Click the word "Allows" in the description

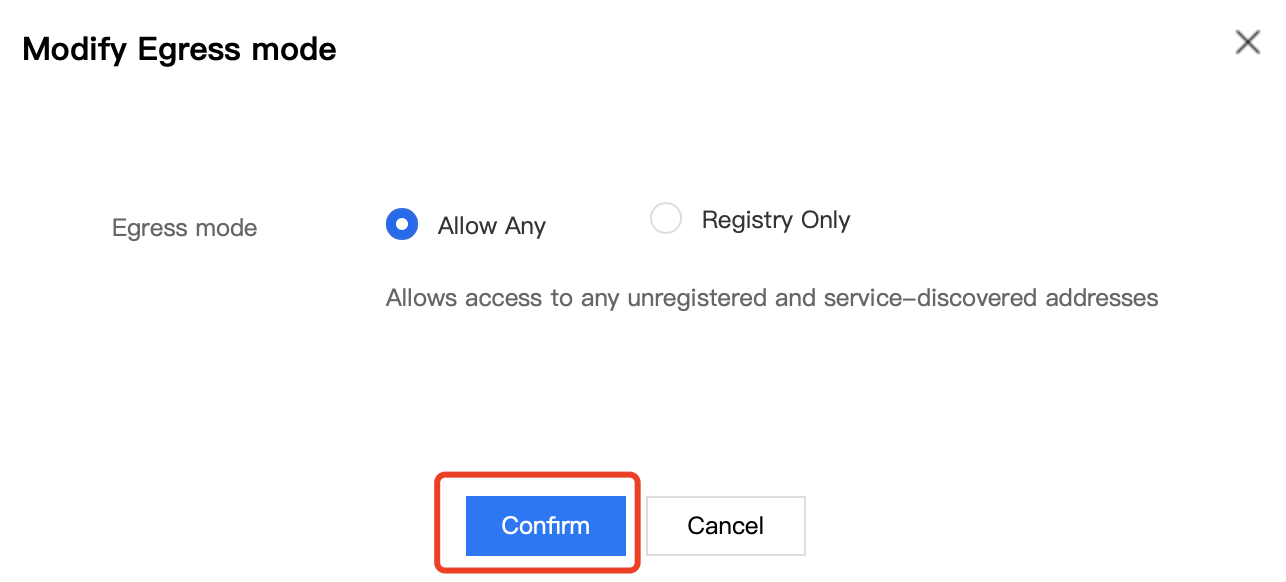[x=419, y=298]
